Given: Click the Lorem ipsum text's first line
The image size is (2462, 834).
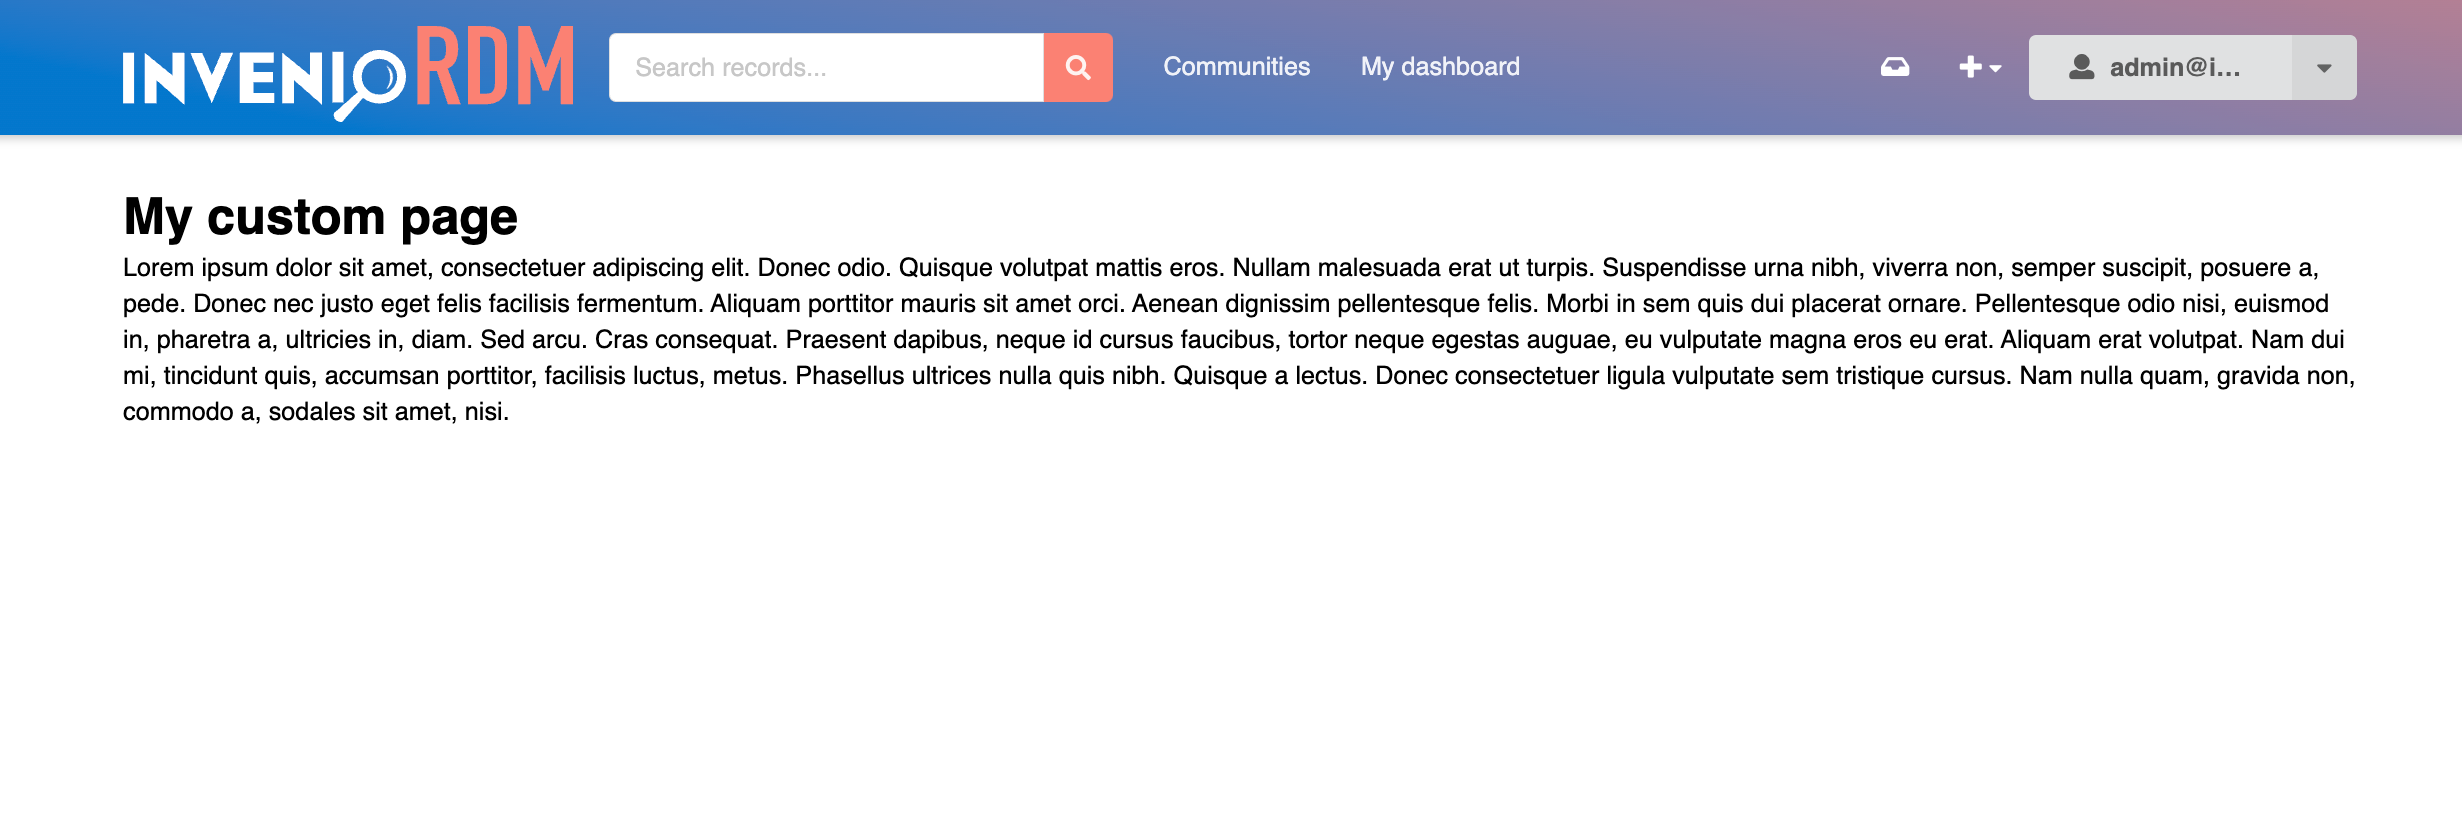Looking at the screenshot, I should (x=1220, y=268).
